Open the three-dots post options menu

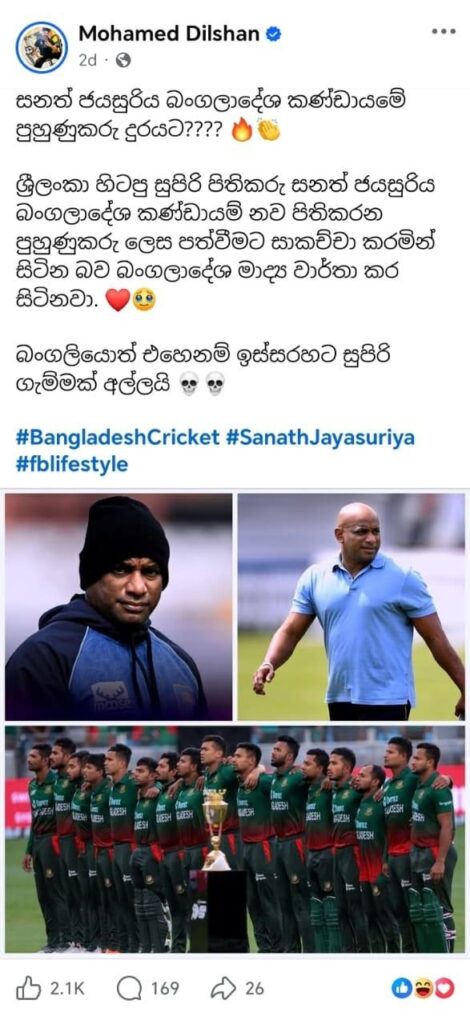point(443,31)
